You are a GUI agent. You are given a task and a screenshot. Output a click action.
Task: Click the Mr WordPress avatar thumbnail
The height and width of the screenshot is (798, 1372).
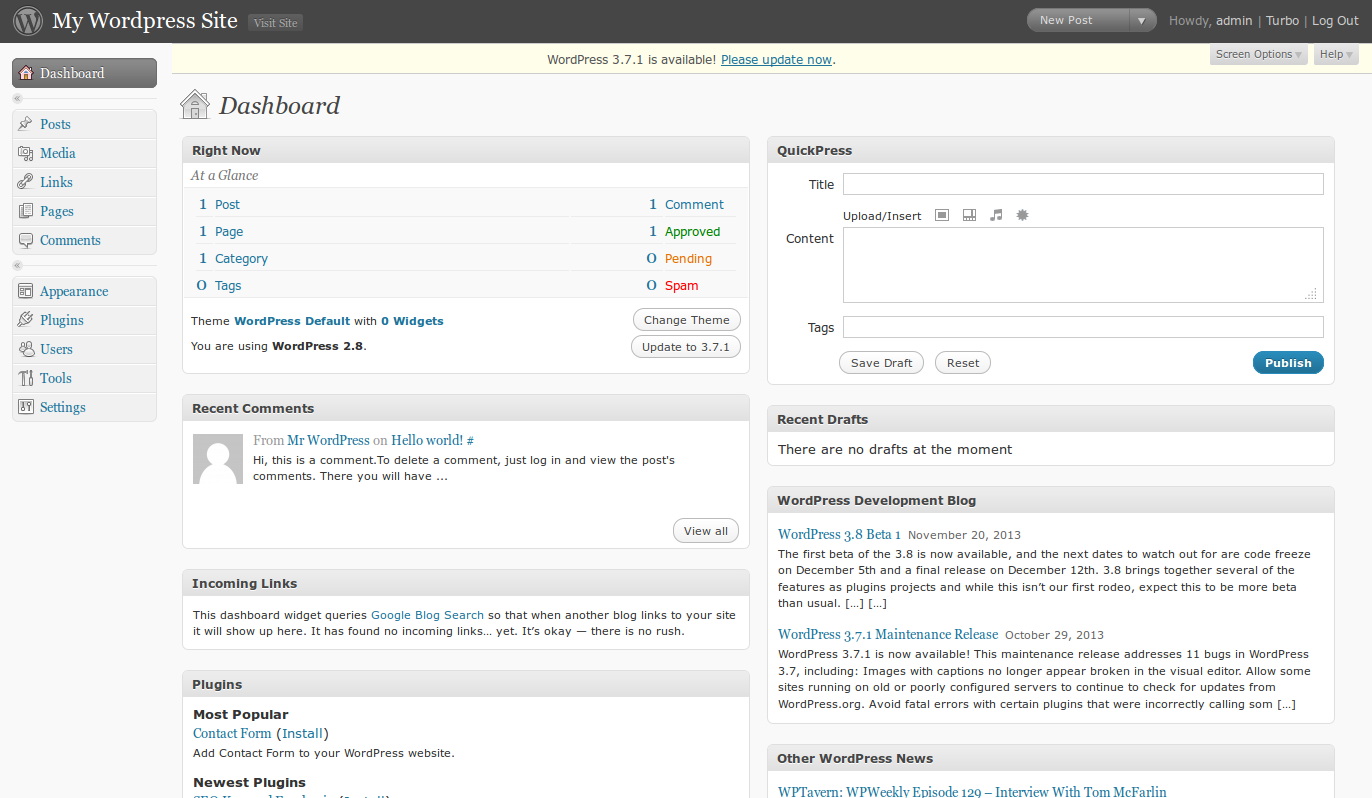pyautogui.click(x=218, y=459)
